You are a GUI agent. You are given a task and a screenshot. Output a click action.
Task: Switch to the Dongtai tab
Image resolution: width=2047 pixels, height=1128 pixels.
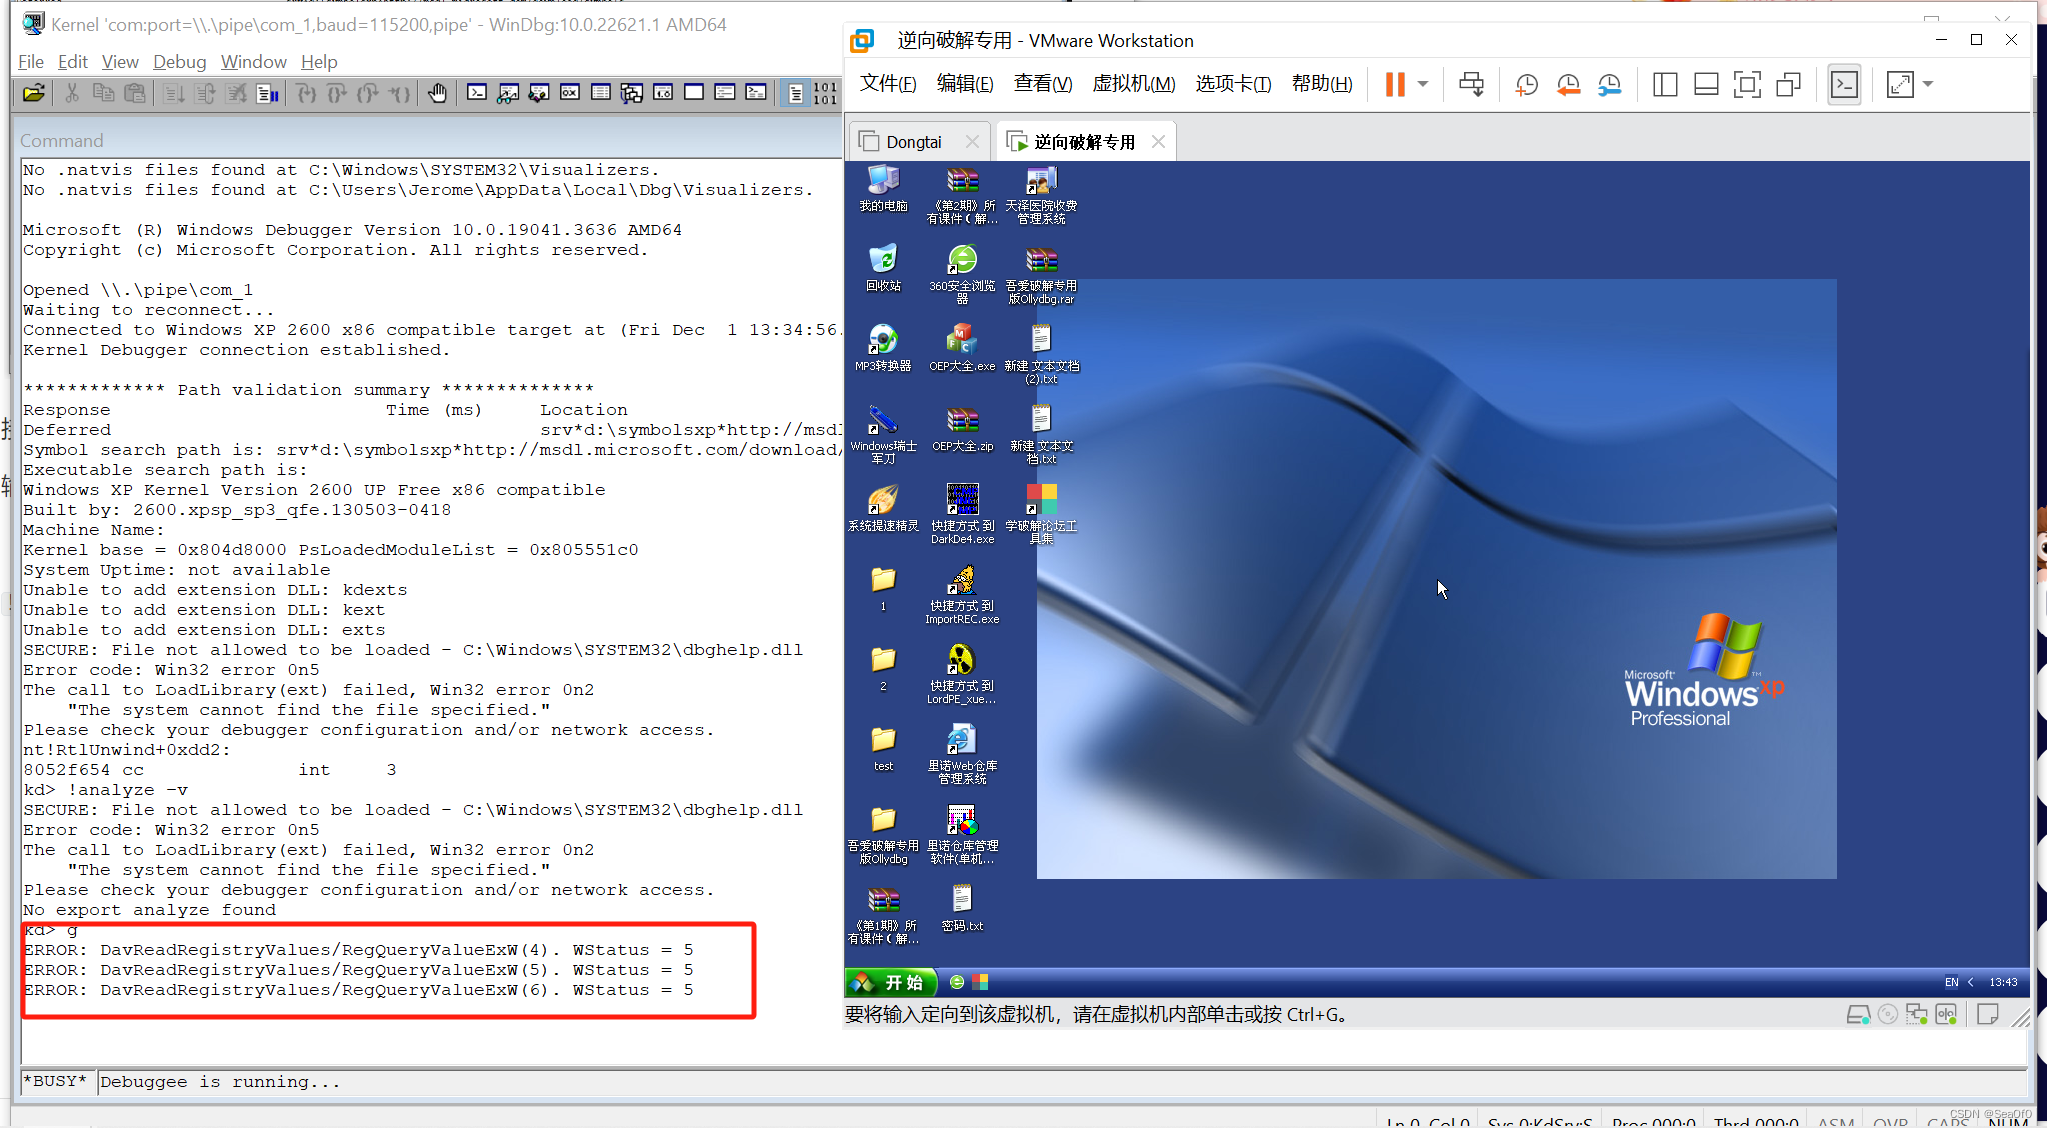(x=915, y=141)
